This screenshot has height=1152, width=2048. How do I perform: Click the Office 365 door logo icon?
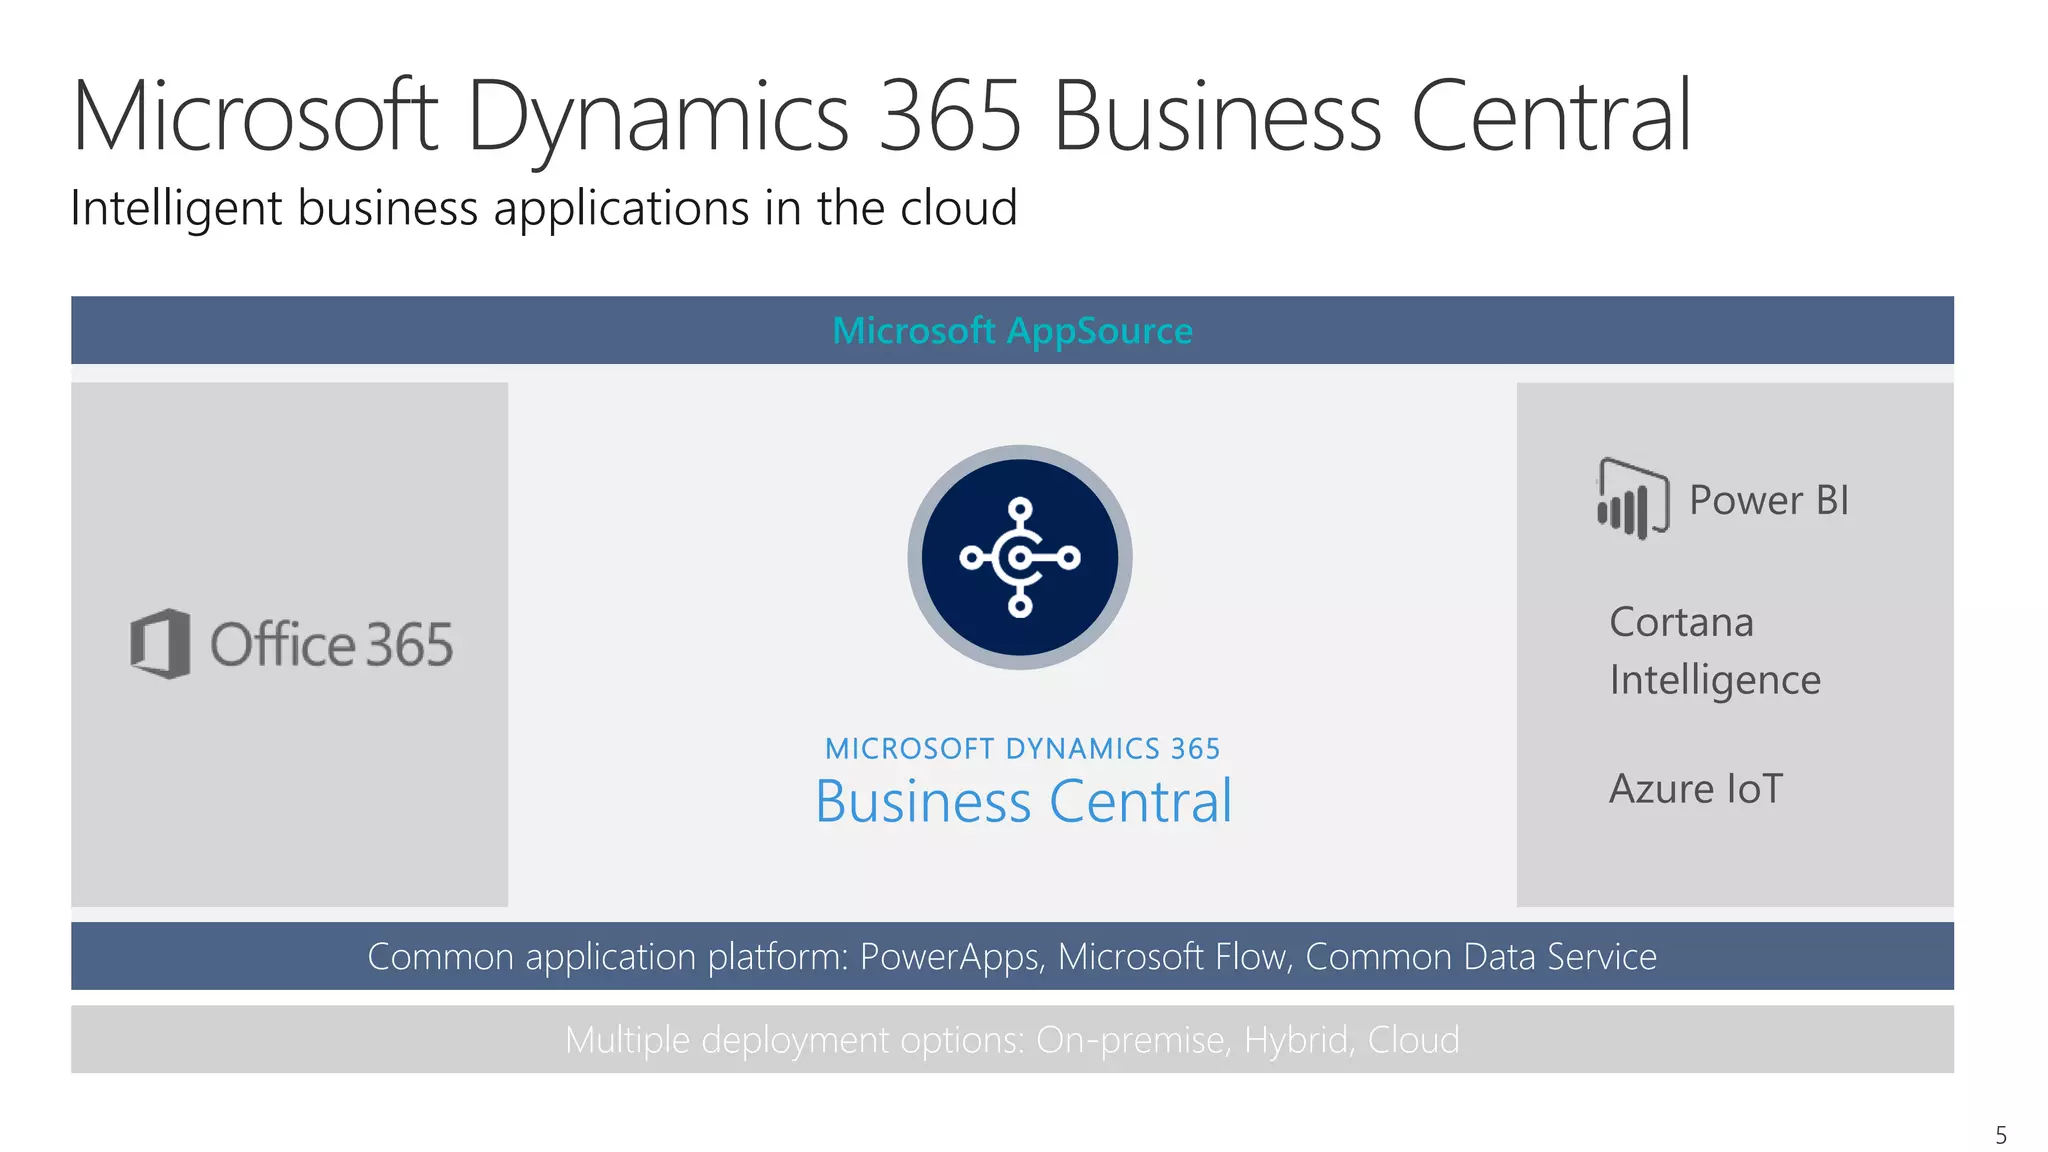click(160, 644)
